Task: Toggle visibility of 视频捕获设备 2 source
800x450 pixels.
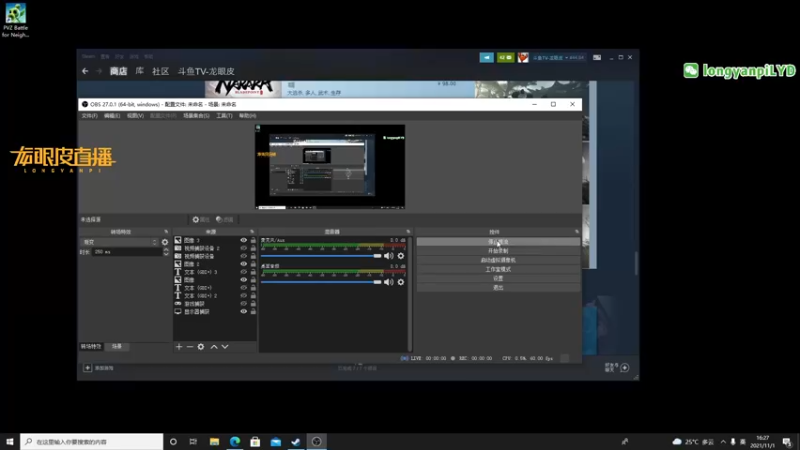Action: coord(243,248)
